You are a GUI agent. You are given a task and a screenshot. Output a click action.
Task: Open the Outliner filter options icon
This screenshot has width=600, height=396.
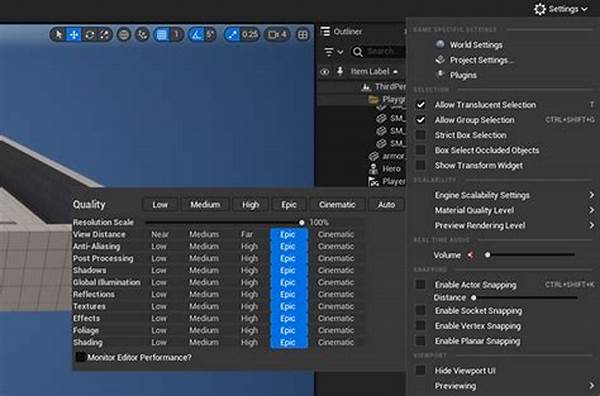[333, 51]
